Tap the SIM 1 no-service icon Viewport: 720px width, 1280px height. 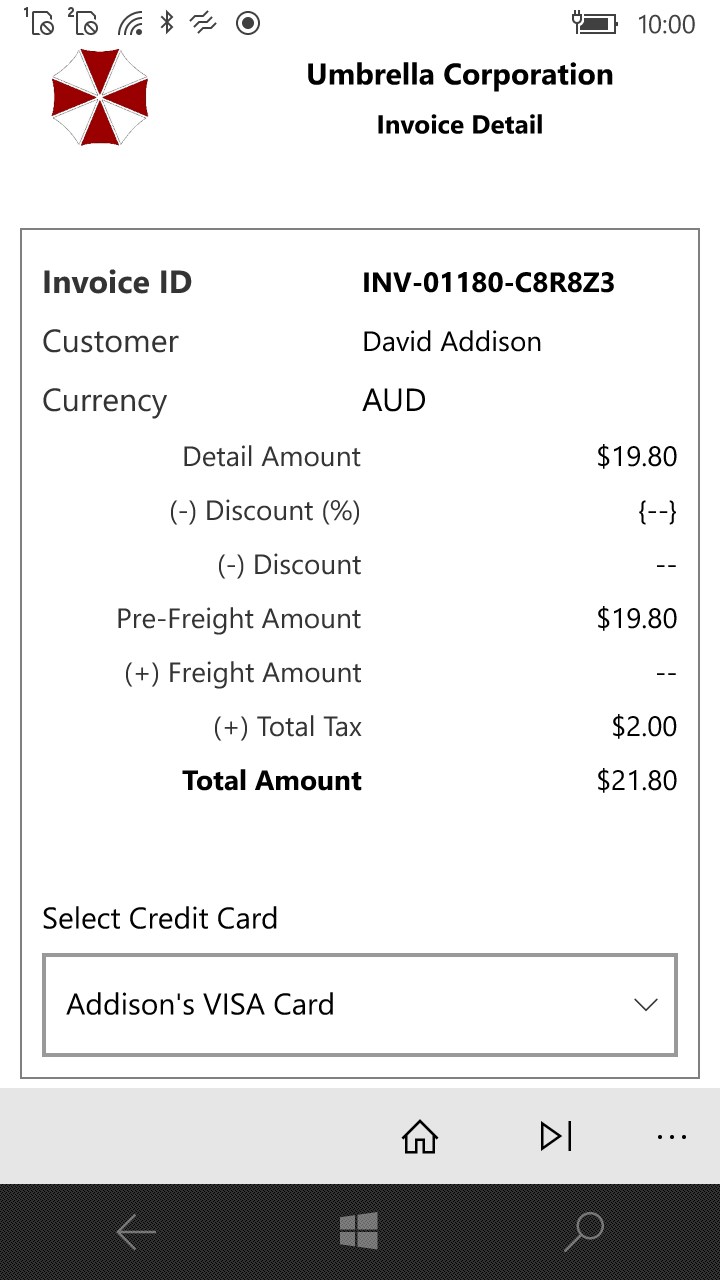40,22
